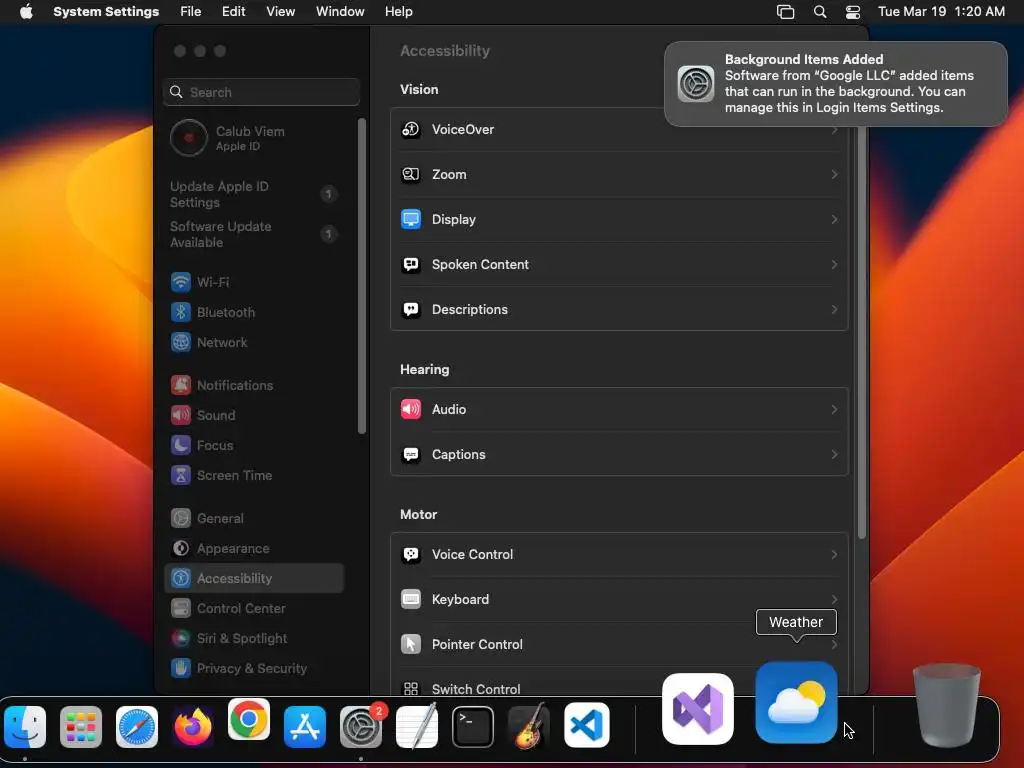Open Bluetooth settings in sidebar

pos(253,312)
